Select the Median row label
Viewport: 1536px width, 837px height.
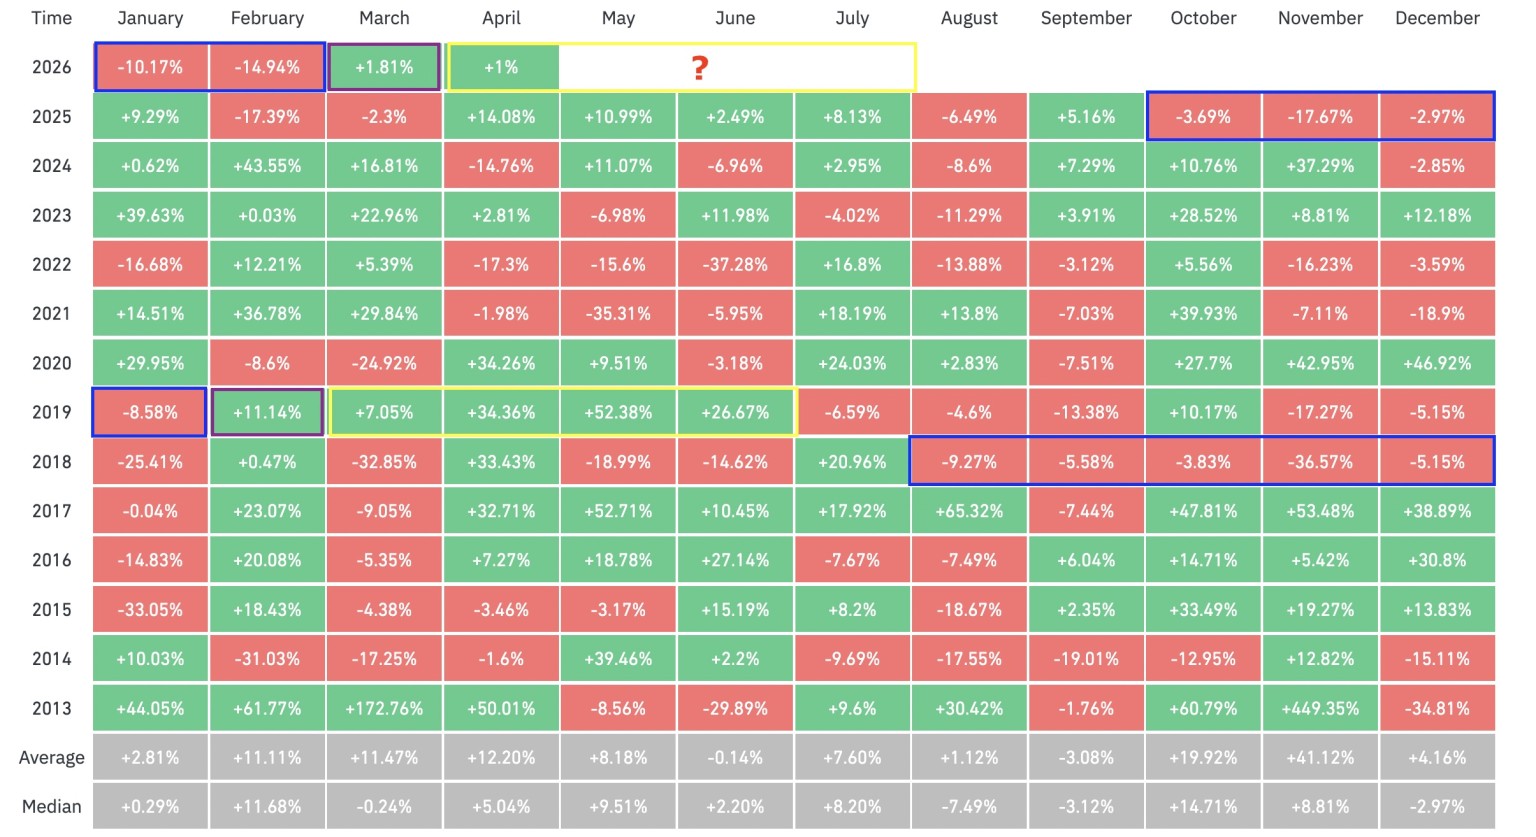point(52,807)
